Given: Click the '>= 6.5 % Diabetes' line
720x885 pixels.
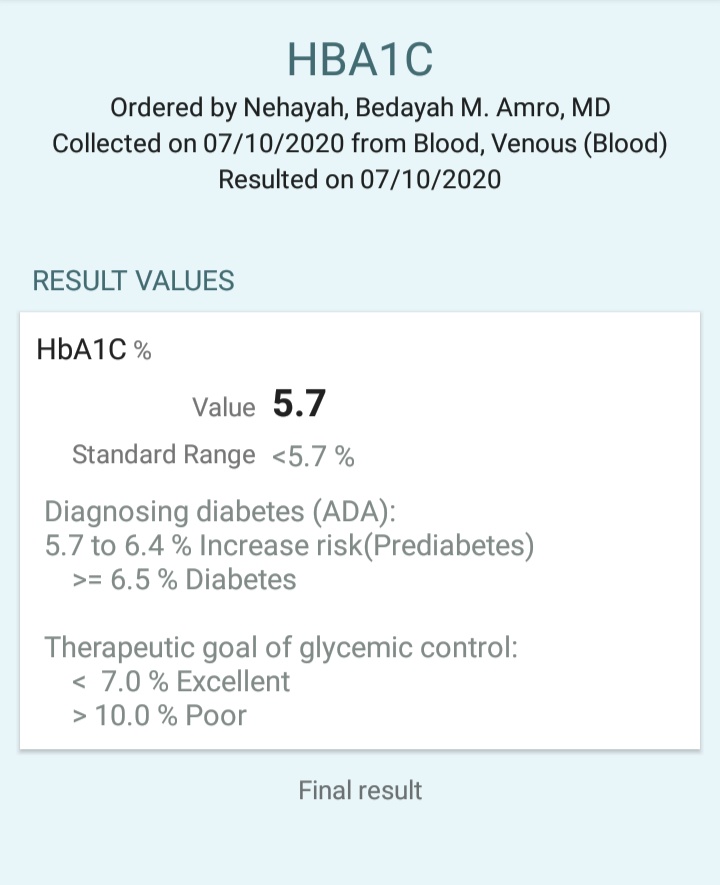Looking at the screenshot, I should pyautogui.click(x=184, y=580).
